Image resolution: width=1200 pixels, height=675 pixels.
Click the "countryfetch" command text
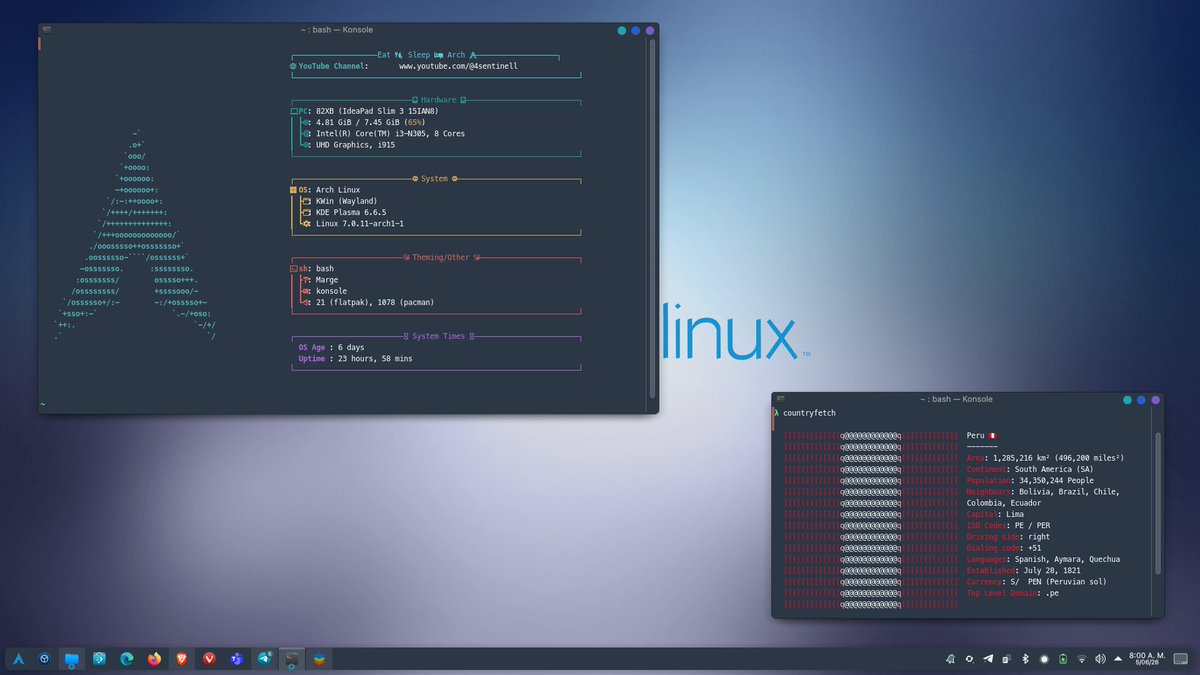tap(809, 413)
